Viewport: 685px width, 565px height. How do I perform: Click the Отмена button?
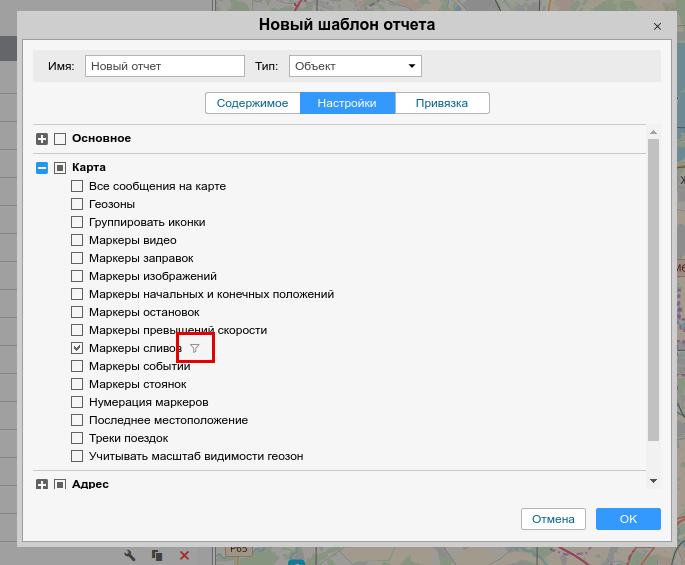pos(553,519)
